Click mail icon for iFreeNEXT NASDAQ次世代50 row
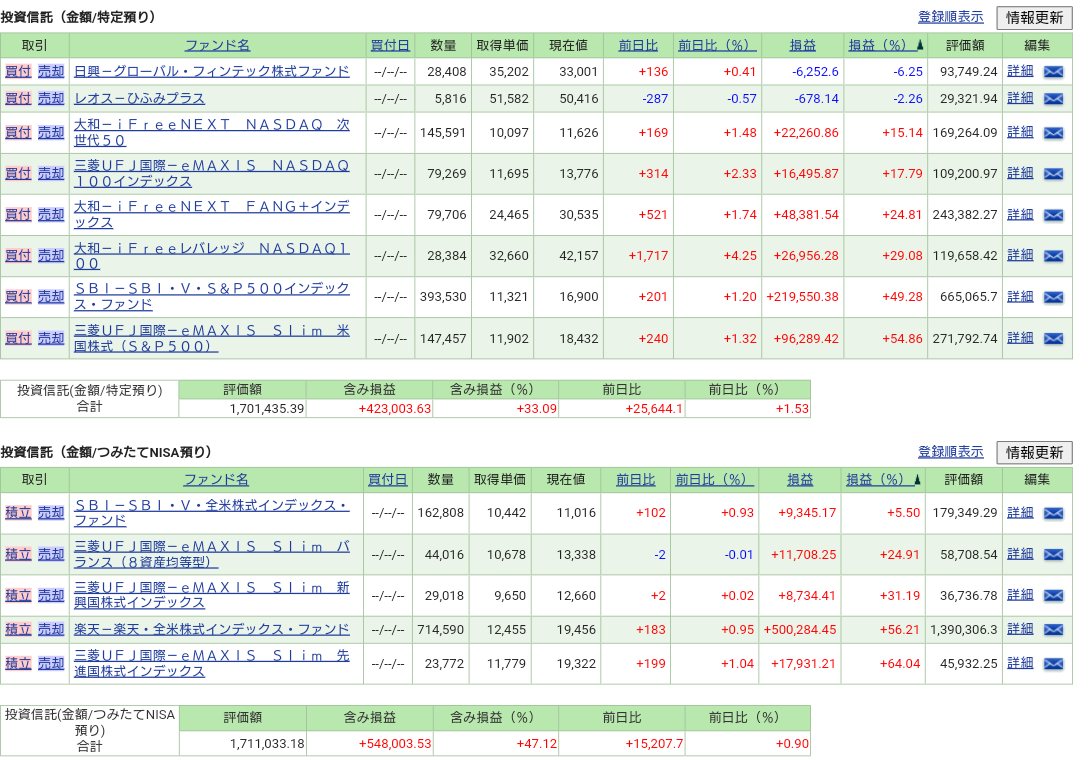Image resolution: width=1080 pixels, height=772 pixels. 1053,133
